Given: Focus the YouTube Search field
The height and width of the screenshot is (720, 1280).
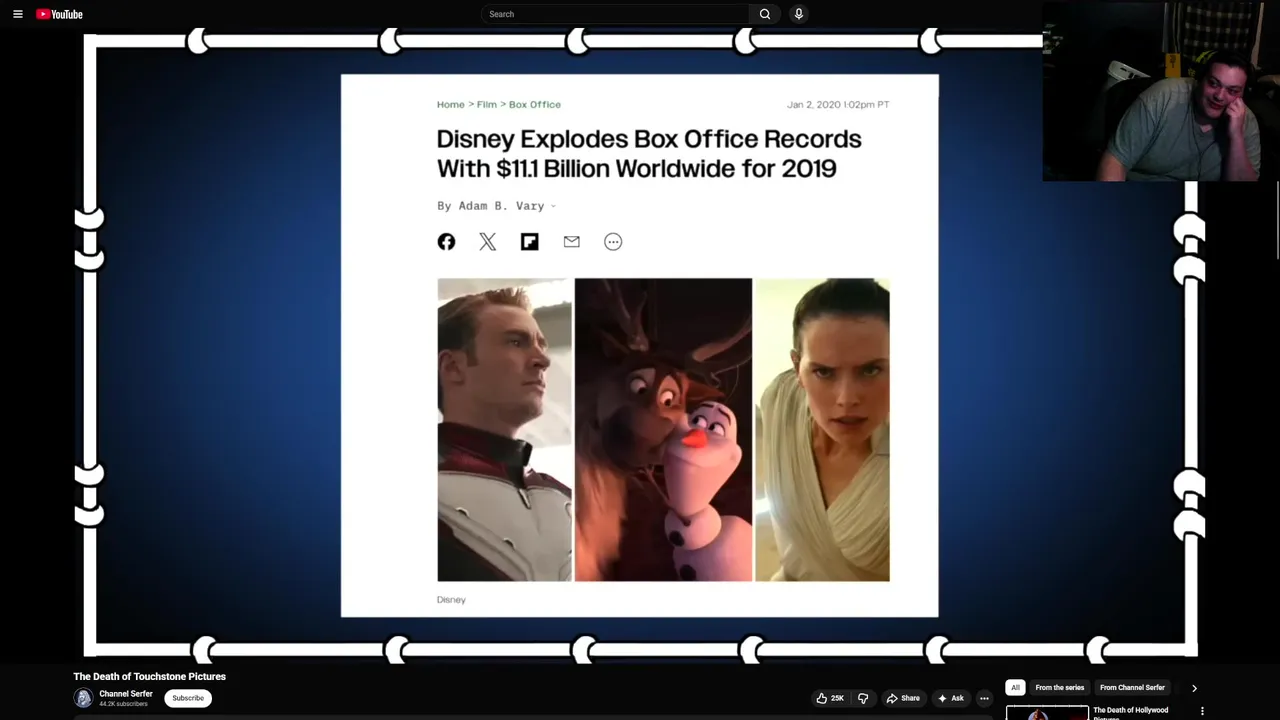Looking at the screenshot, I should 615,14.
